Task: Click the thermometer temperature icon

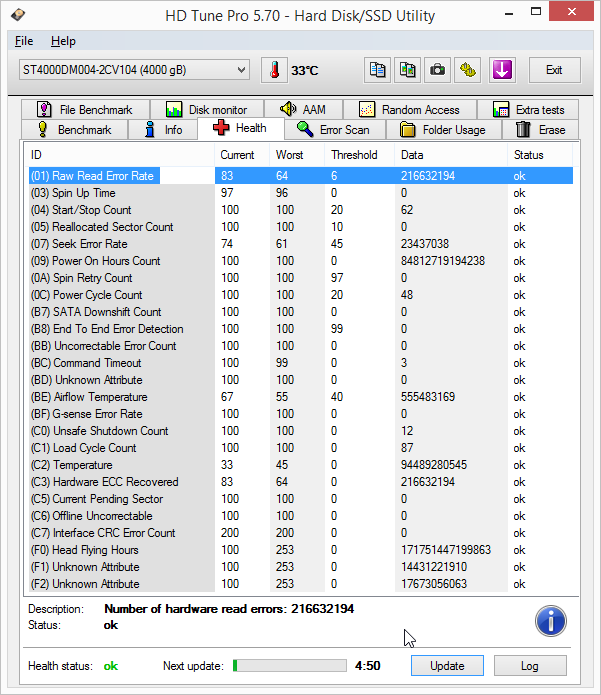Action: point(274,70)
